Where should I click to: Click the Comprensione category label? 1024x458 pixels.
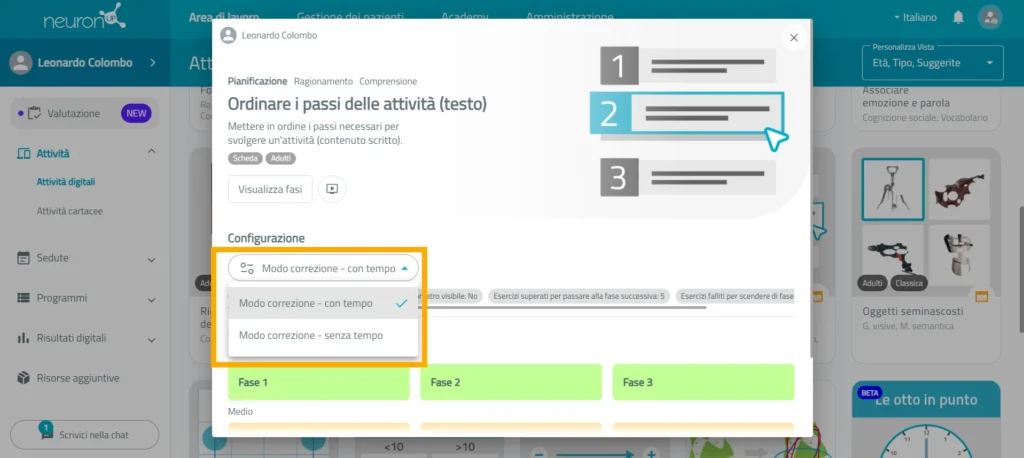388,82
